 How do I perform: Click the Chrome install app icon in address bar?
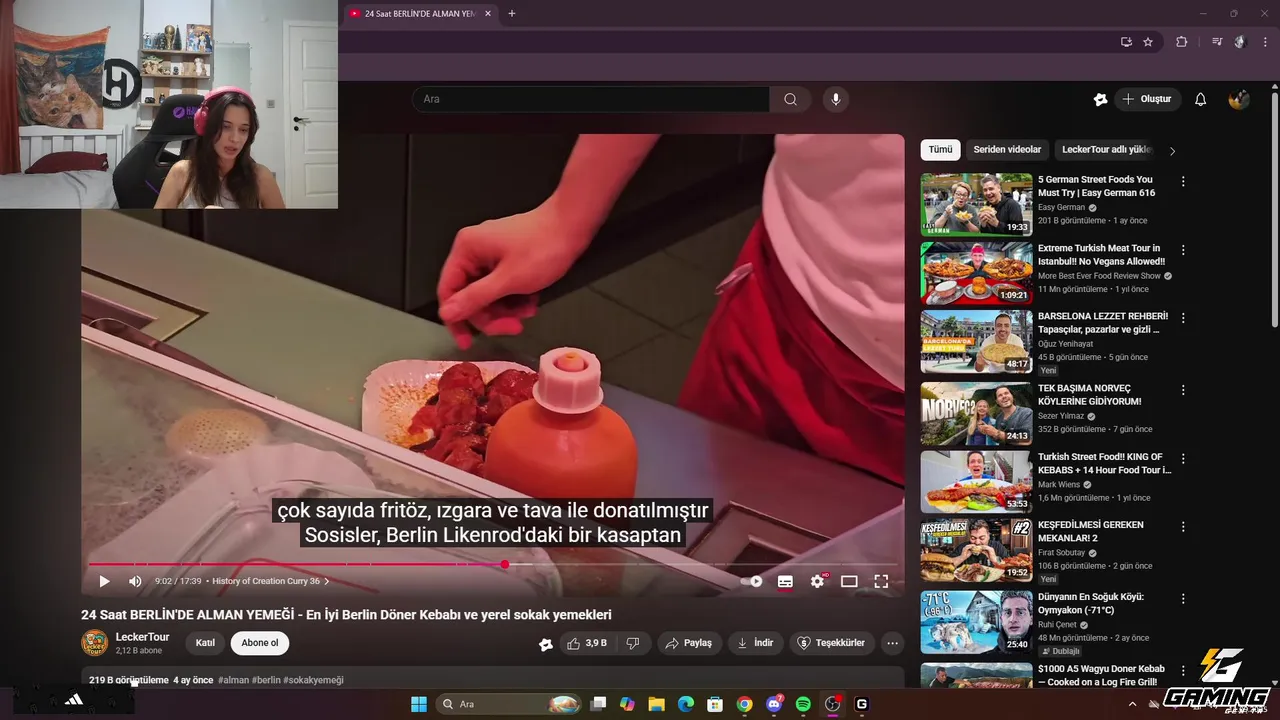[x=1126, y=42]
